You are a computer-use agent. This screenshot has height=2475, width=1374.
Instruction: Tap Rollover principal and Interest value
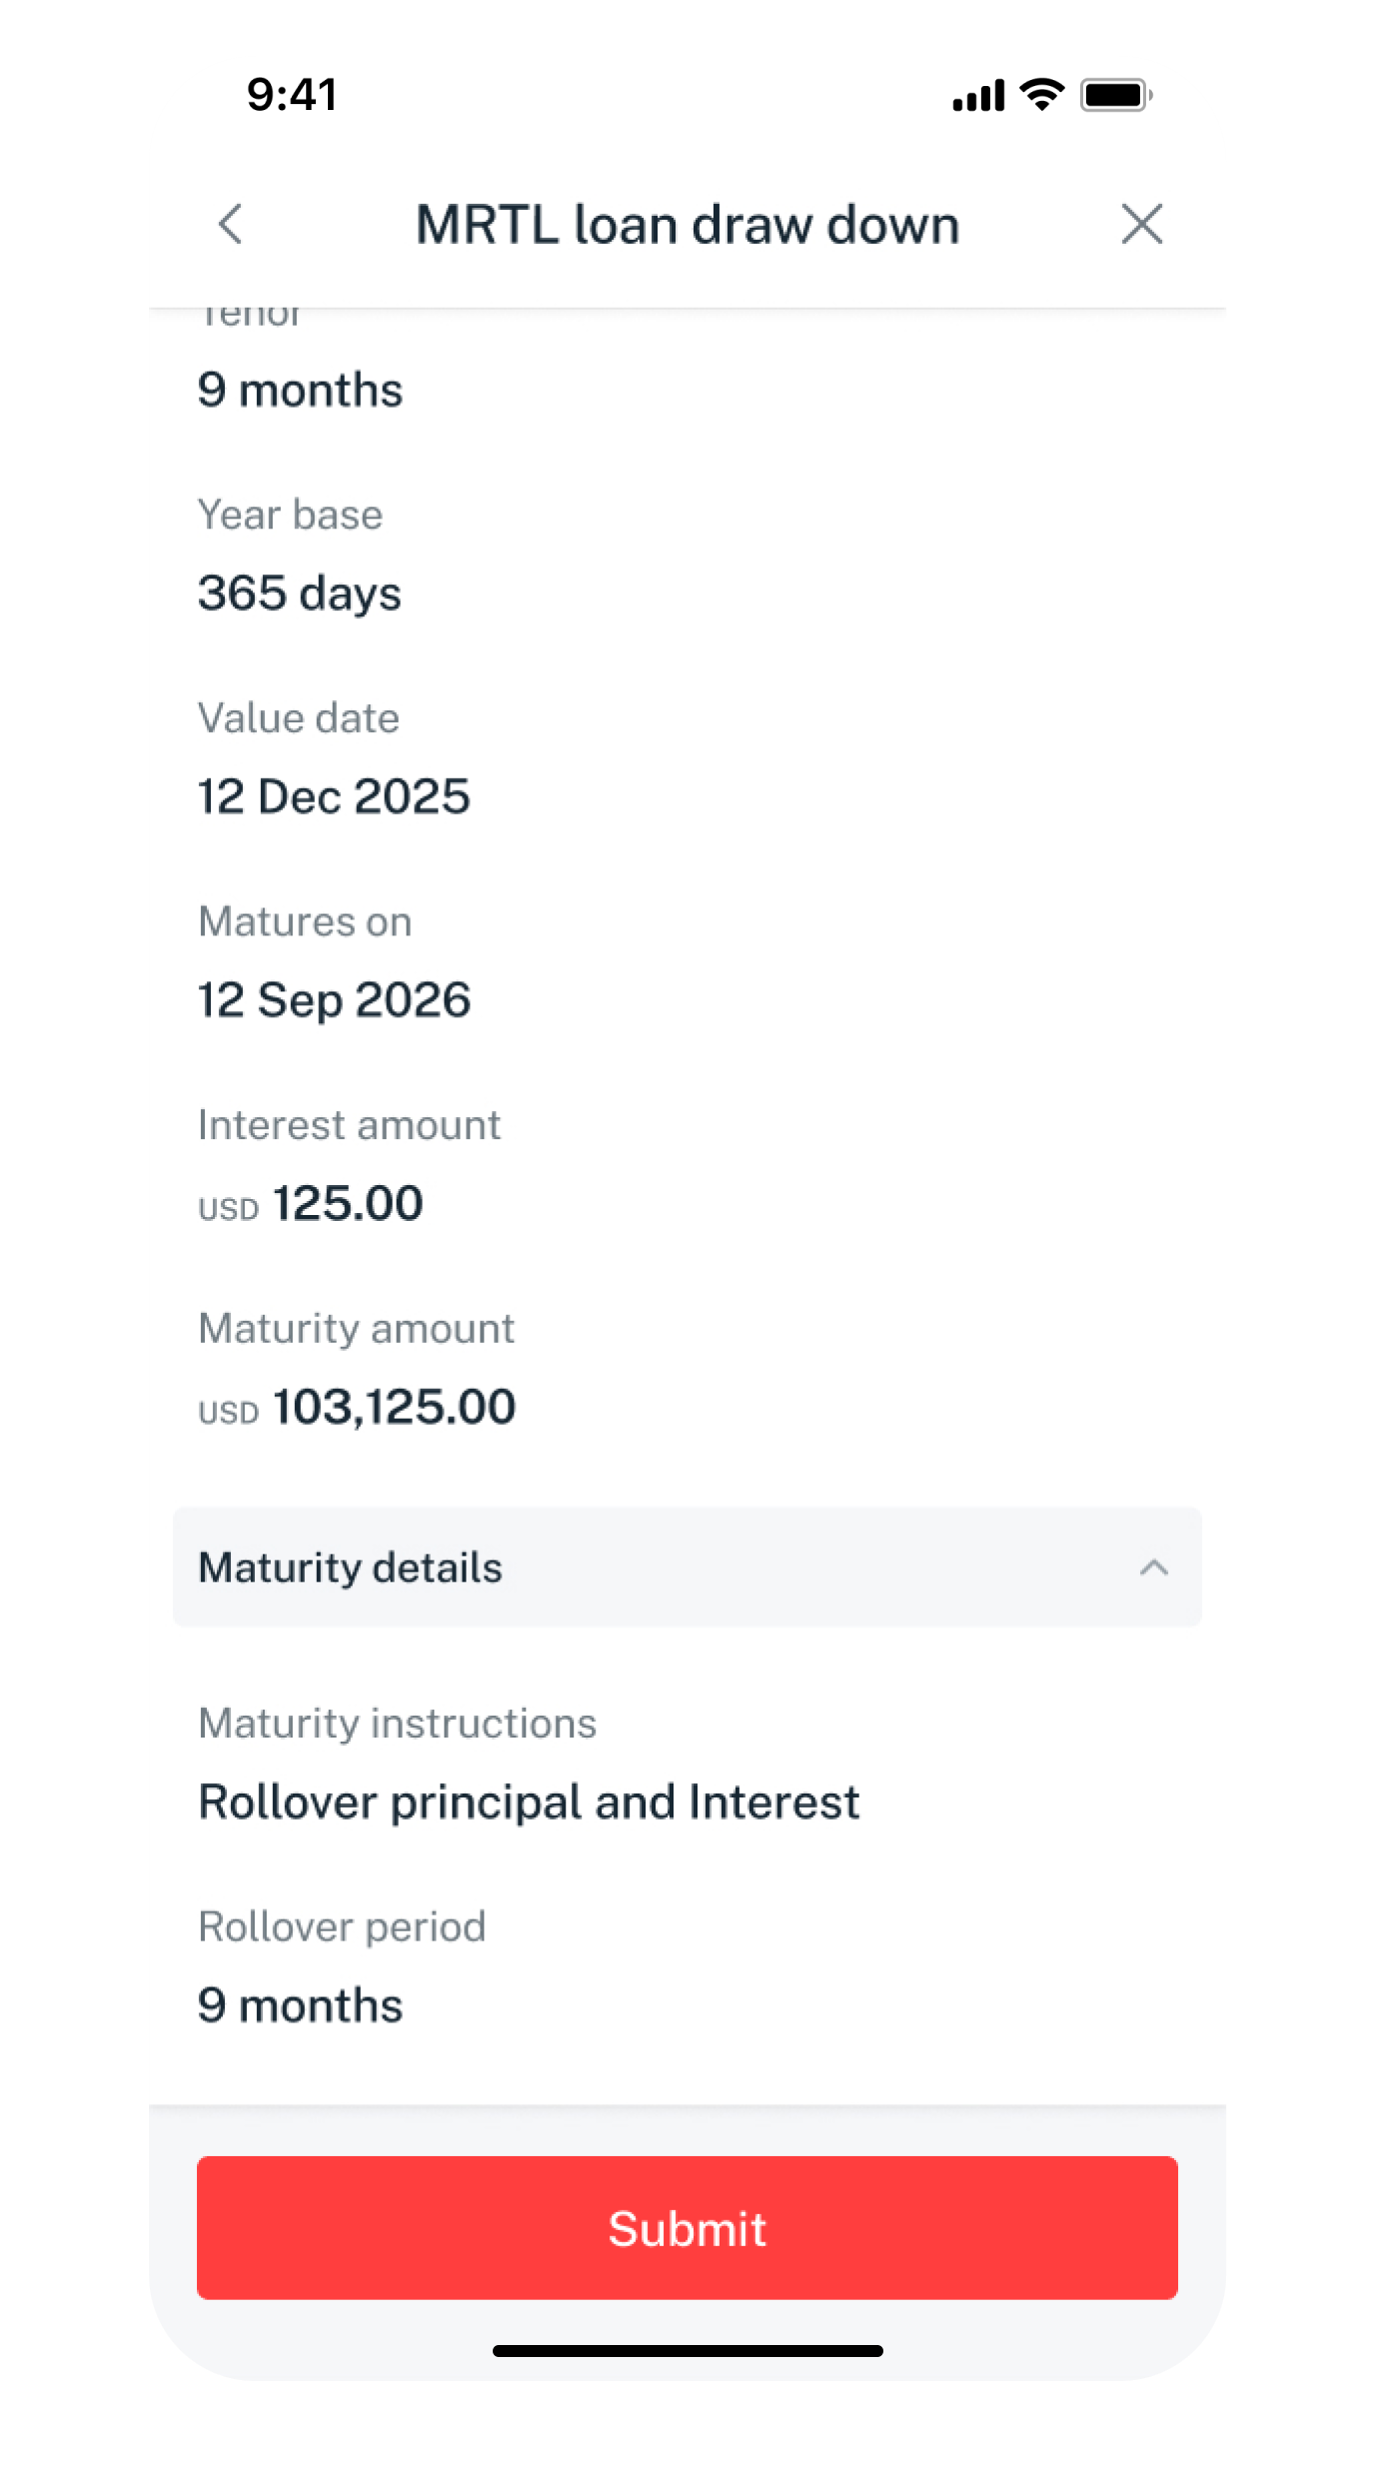click(528, 1802)
